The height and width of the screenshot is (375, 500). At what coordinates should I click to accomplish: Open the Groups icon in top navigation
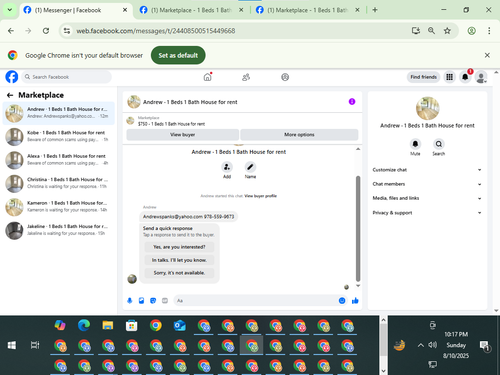(x=285, y=77)
